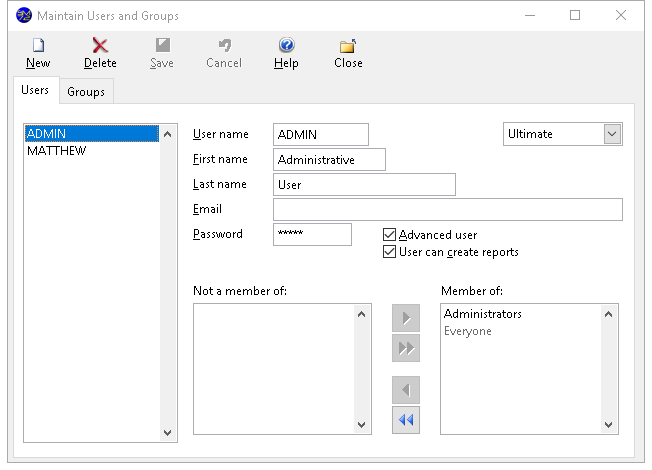
Task: Select Everyone in Member of list
Action: click(521, 331)
